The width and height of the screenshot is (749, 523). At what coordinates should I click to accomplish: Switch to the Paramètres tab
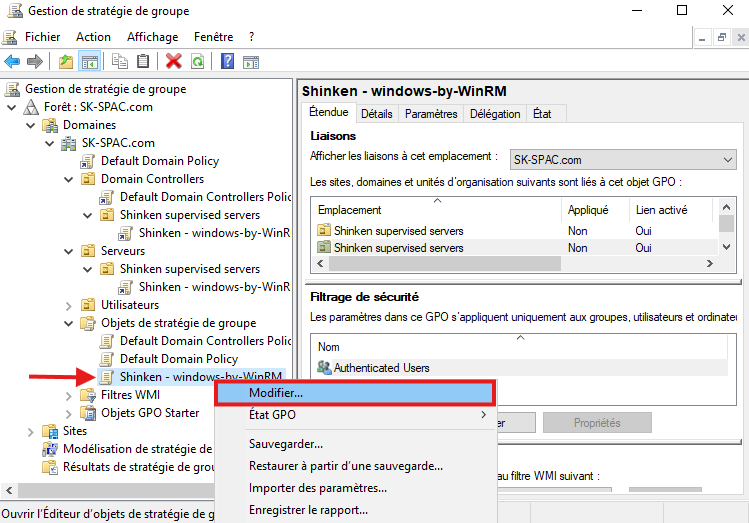[431, 114]
